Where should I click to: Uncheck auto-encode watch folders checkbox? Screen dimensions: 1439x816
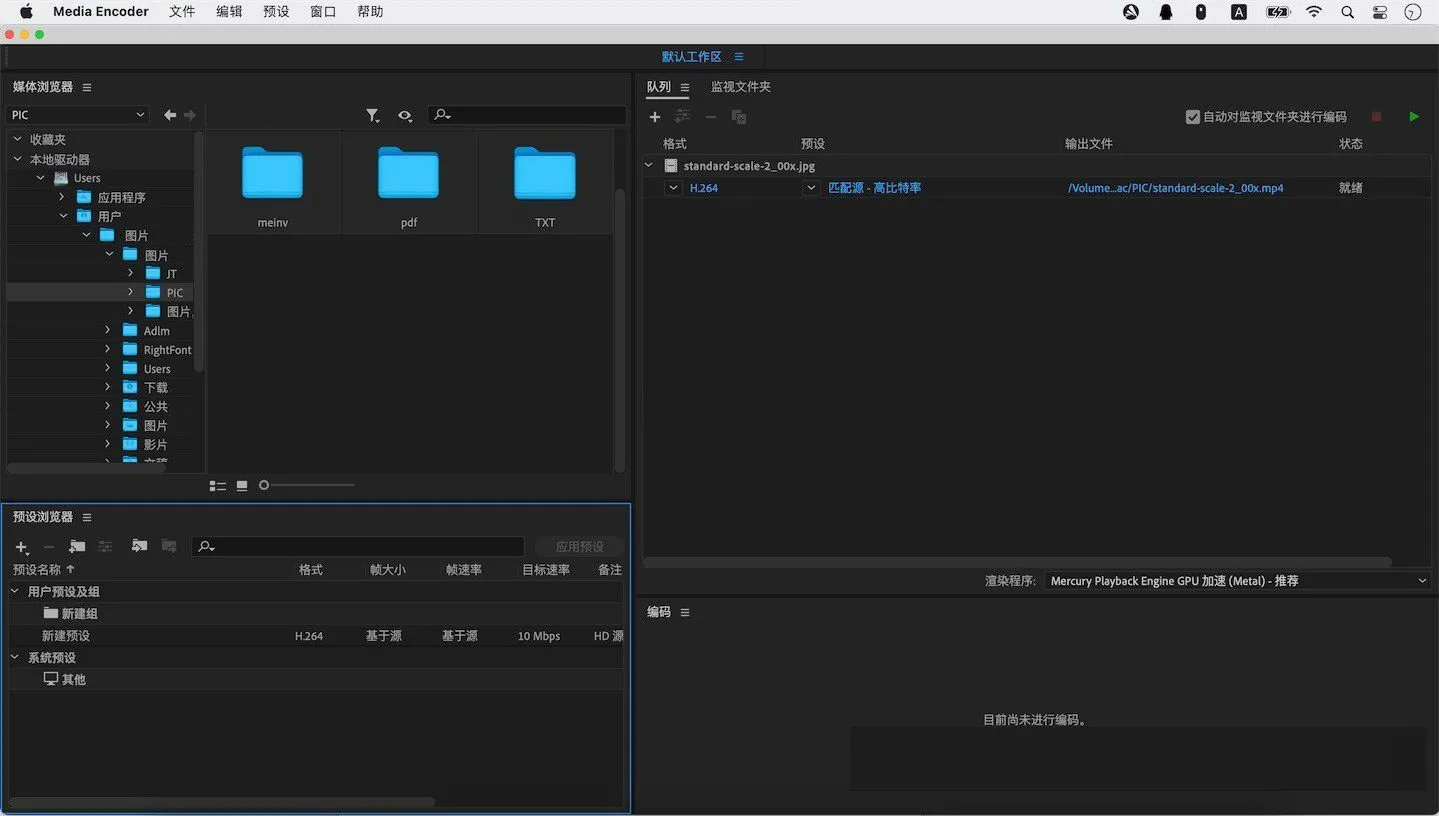(x=1192, y=117)
